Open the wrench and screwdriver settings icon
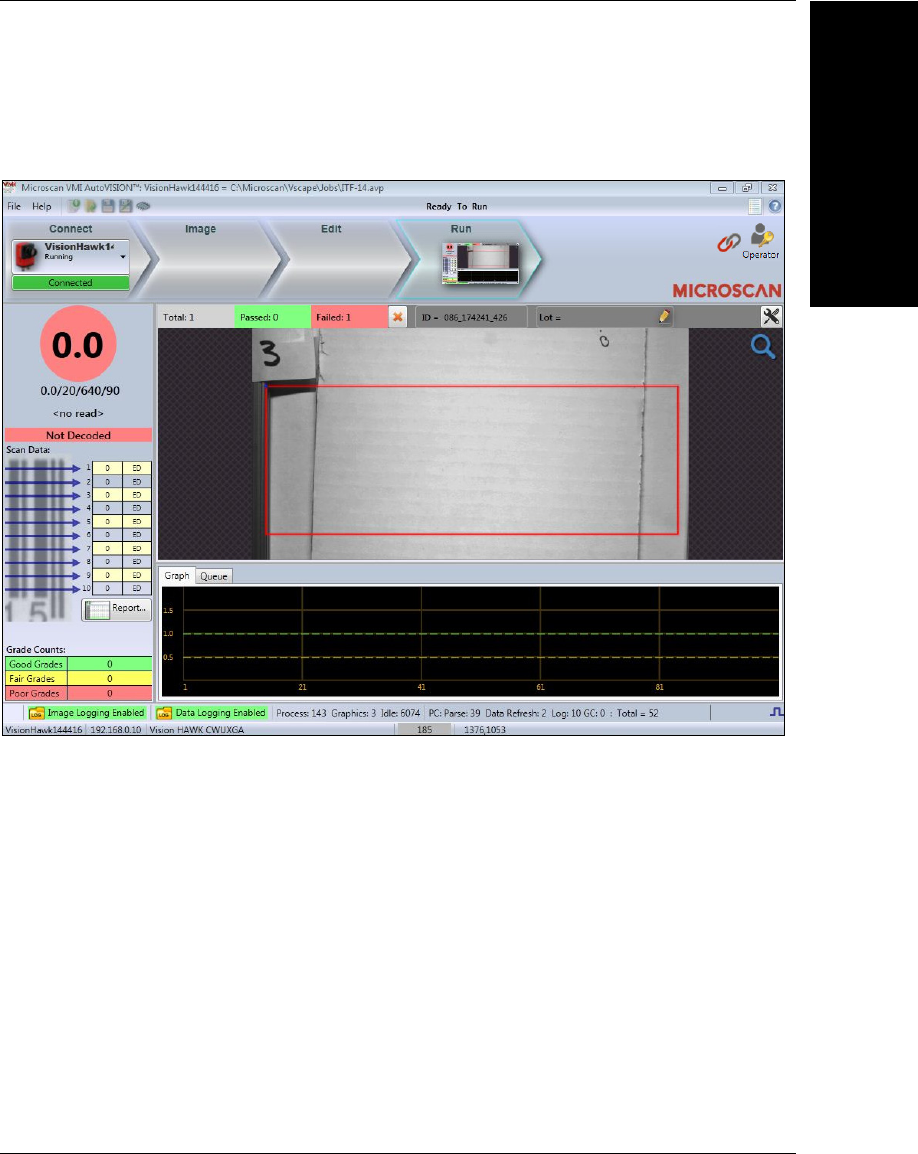 click(771, 316)
